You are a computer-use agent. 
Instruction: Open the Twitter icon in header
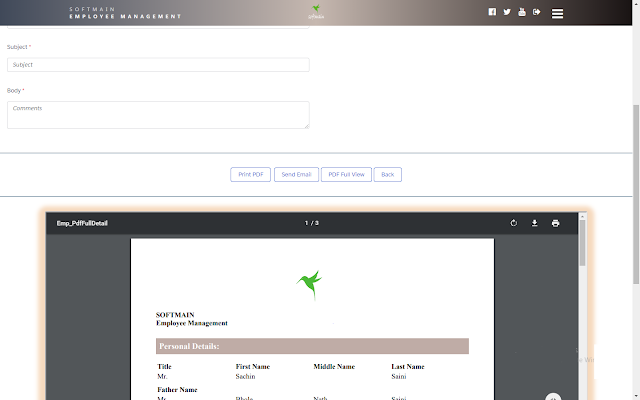(507, 12)
